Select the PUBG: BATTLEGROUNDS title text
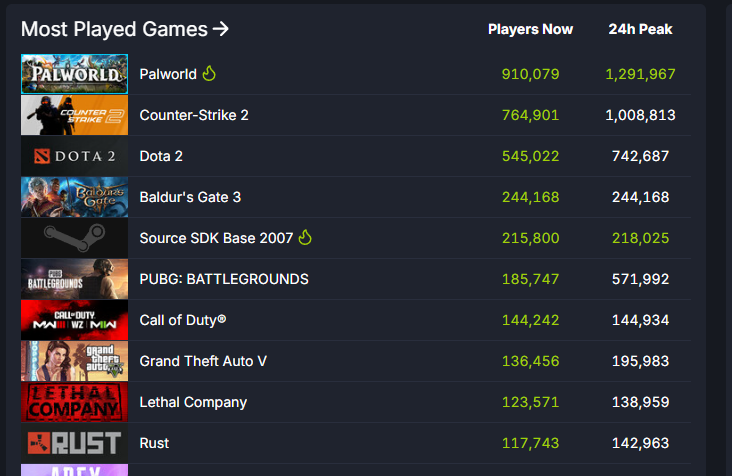 pos(224,279)
